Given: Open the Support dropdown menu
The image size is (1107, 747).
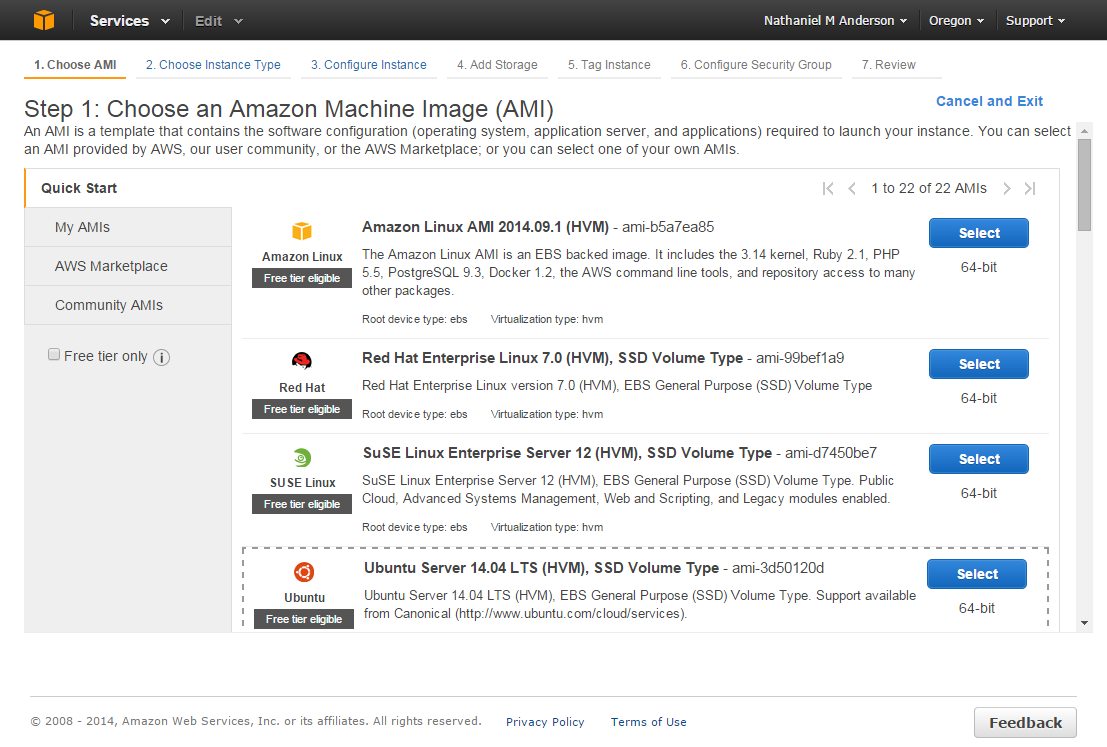Looking at the screenshot, I should click(x=1035, y=20).
